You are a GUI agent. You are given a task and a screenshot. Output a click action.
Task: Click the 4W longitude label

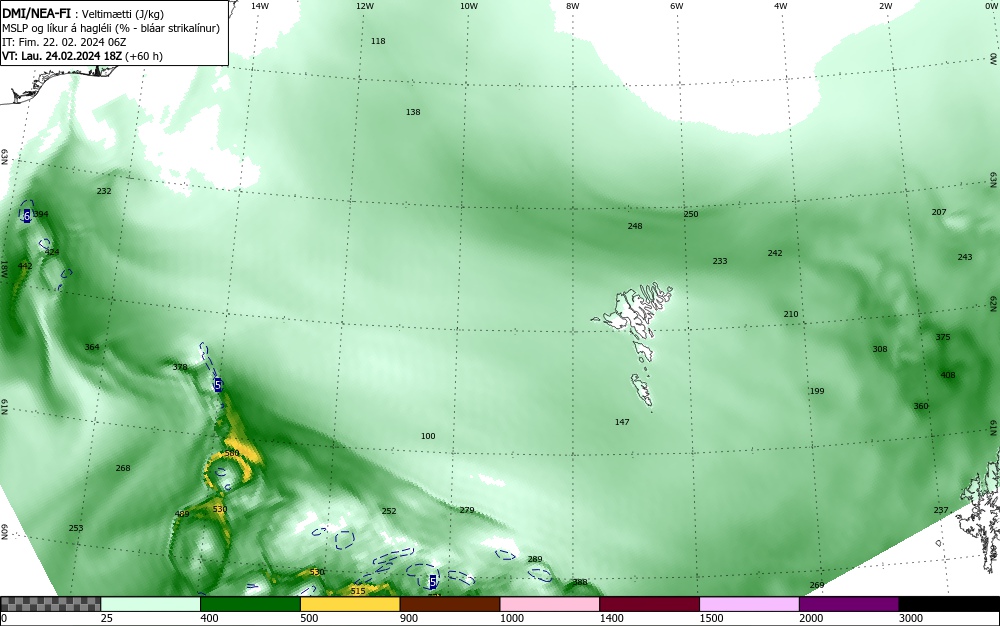(x=781, y=6)
